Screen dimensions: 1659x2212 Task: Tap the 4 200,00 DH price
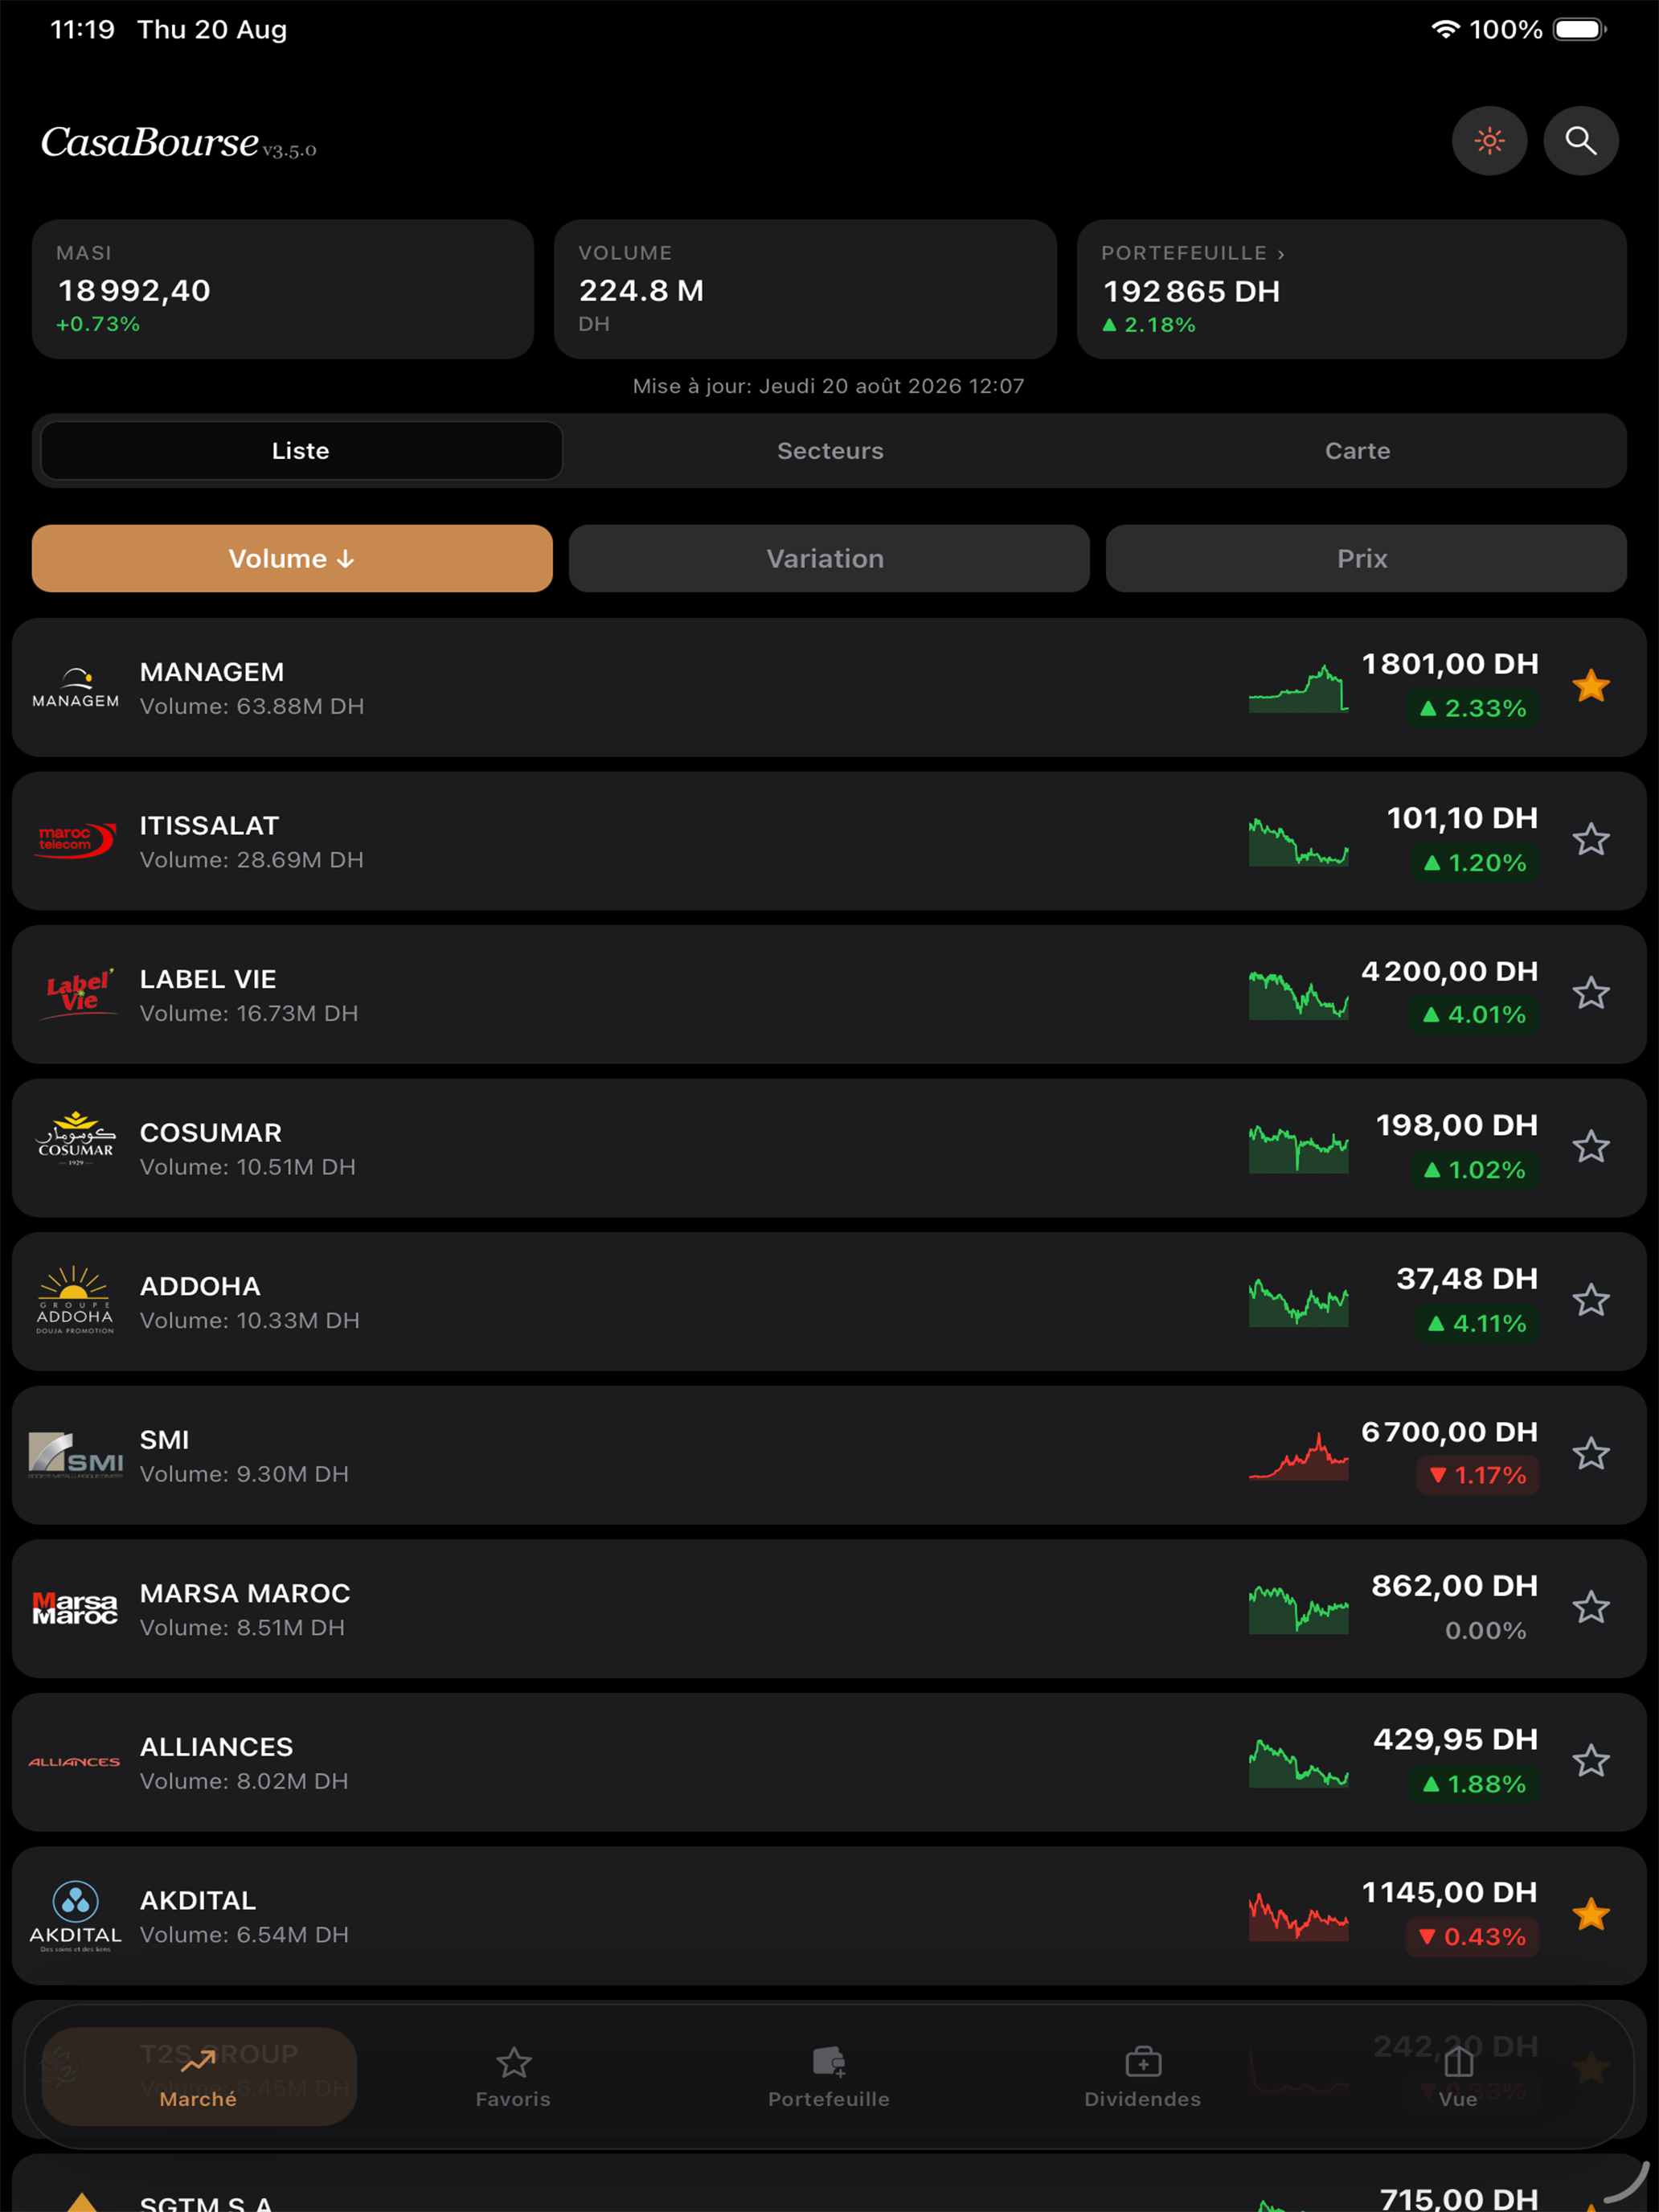[1450, 971]
